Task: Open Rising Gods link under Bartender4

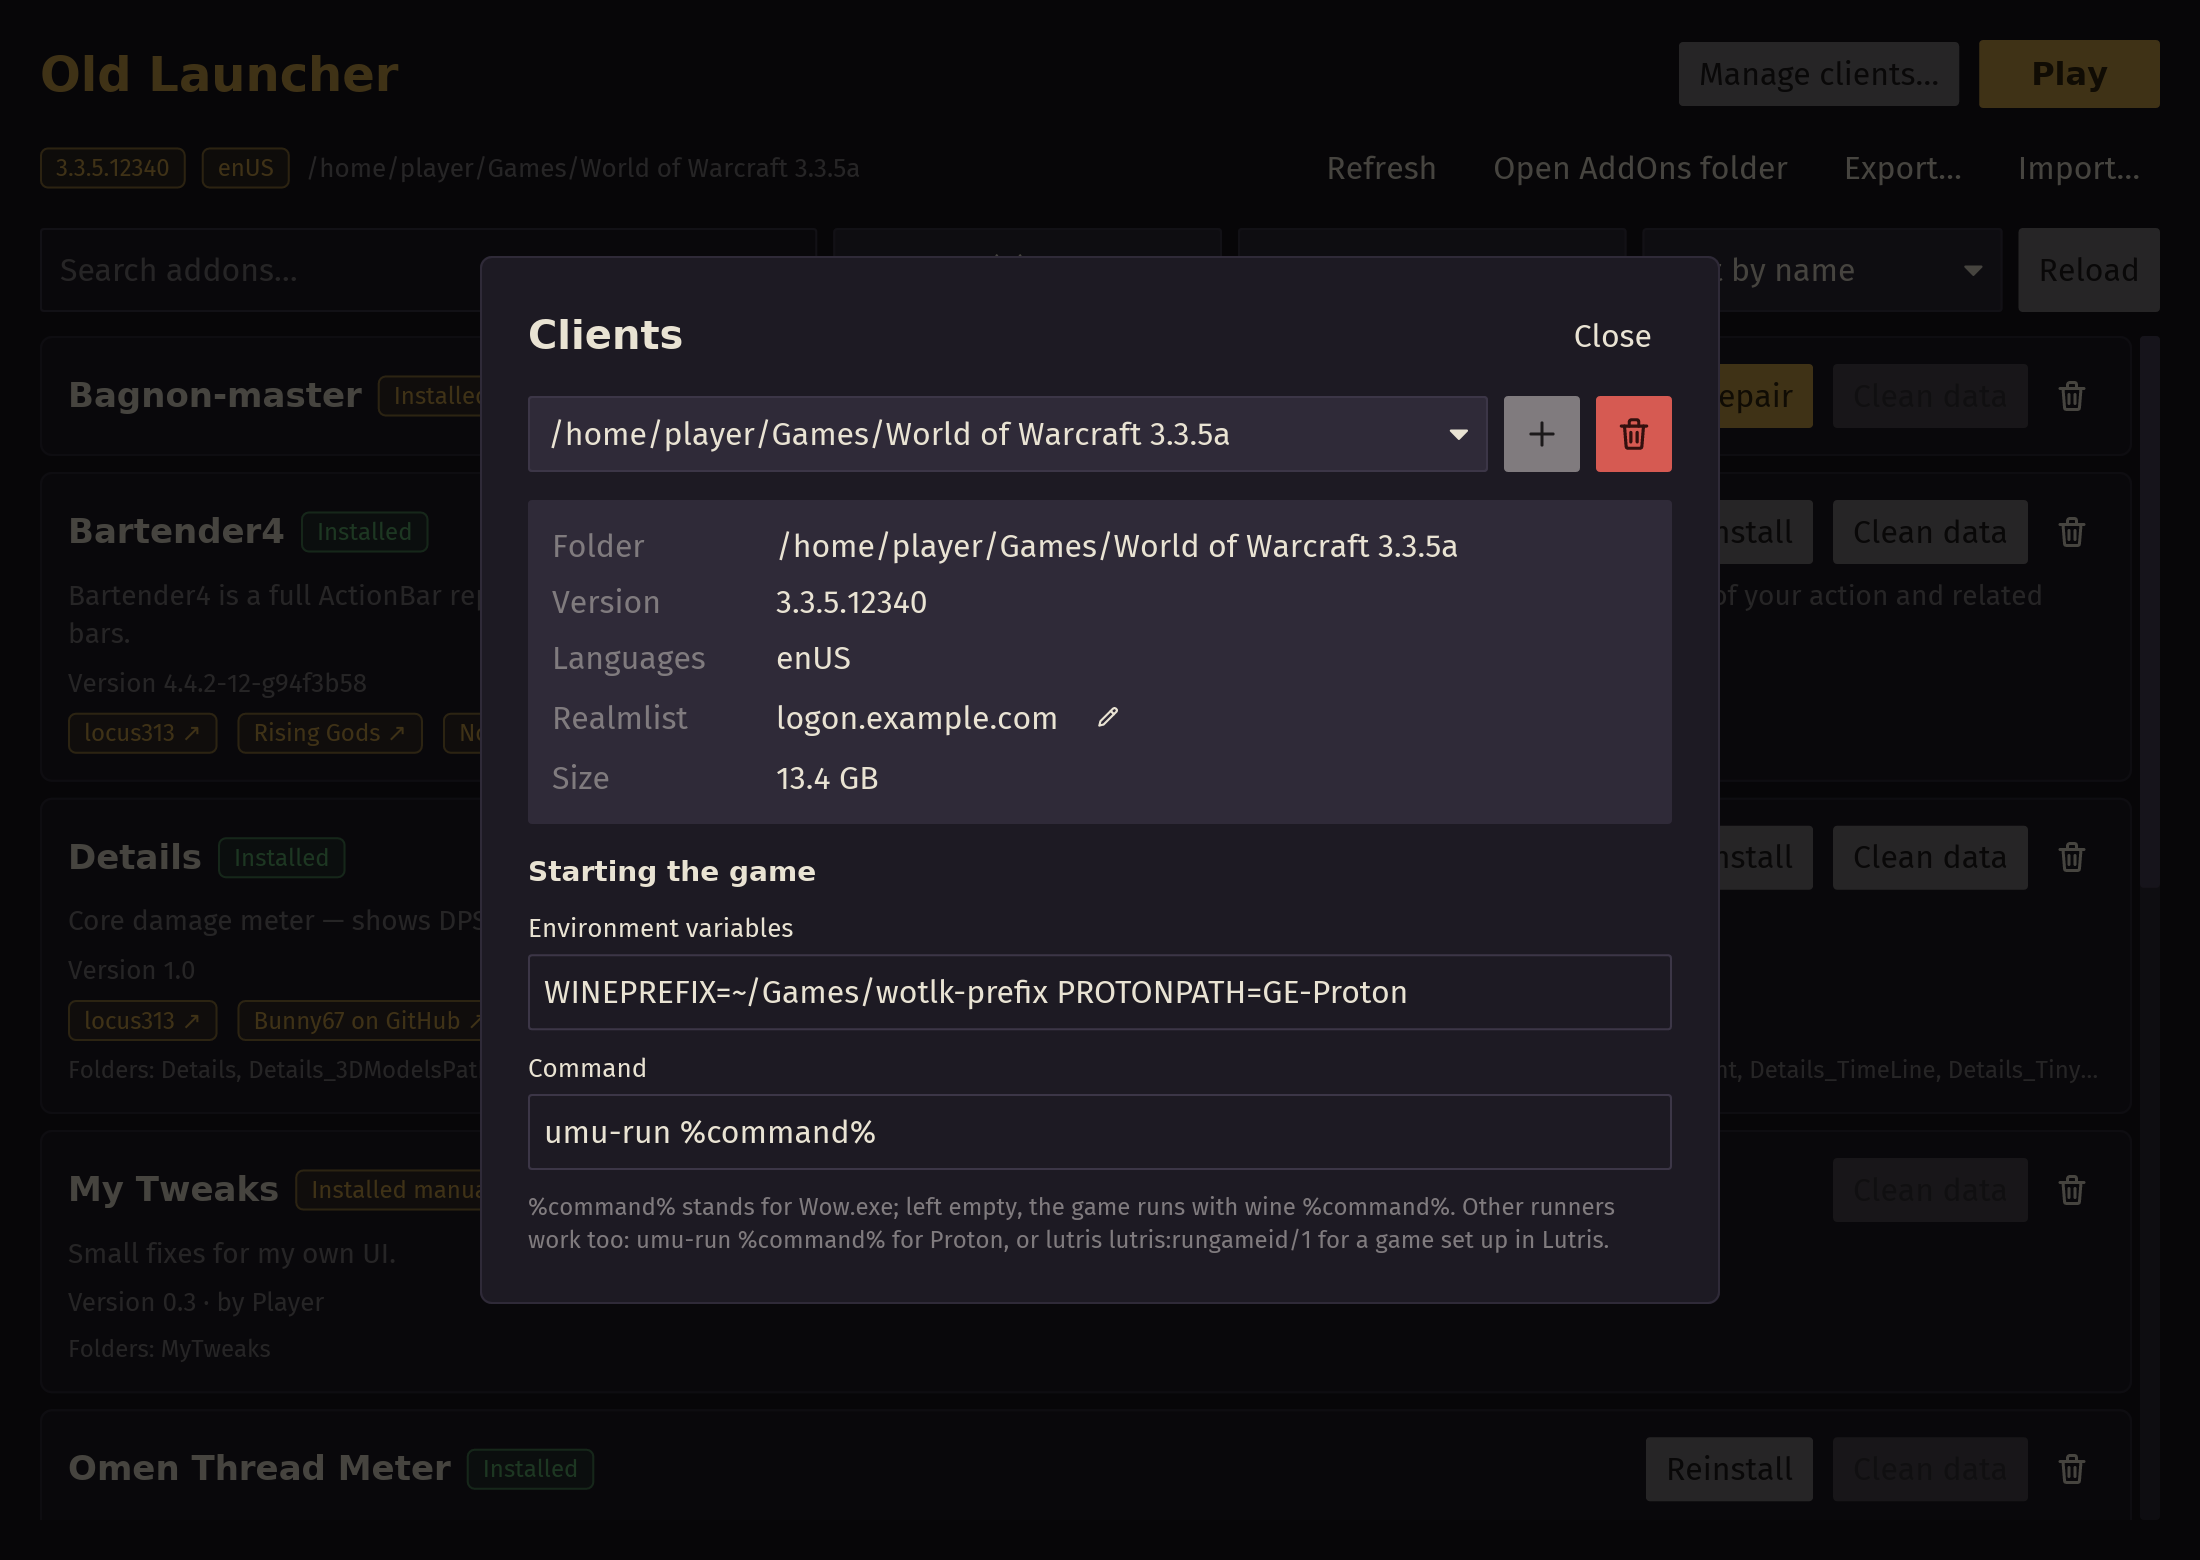Action: point(329,733)
